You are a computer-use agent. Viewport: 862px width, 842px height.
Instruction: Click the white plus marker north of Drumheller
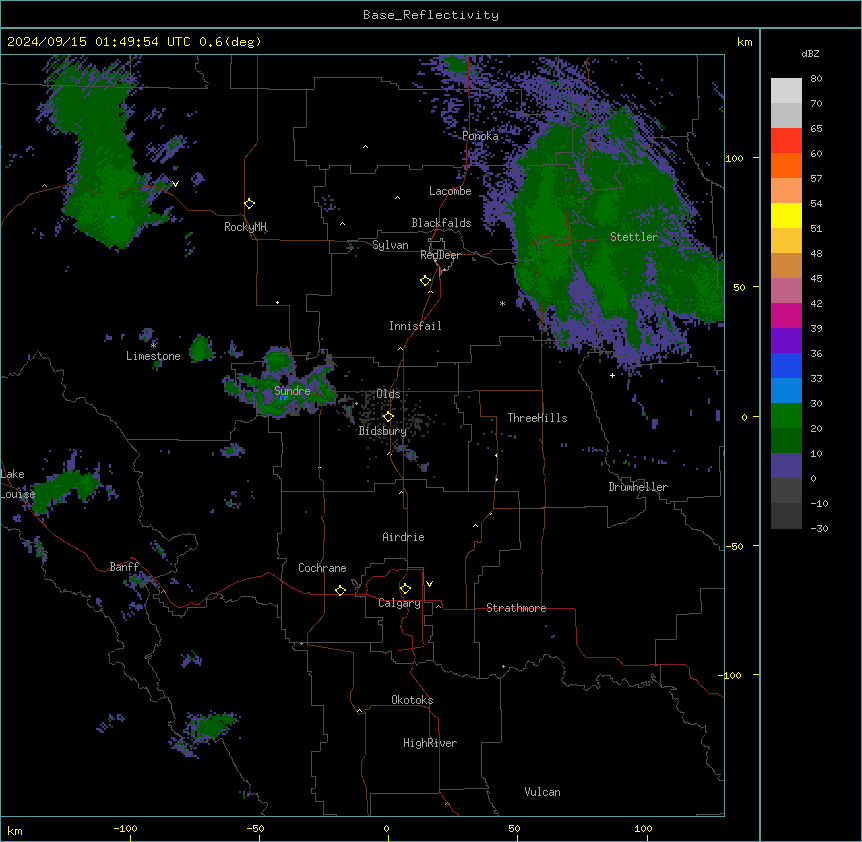[612, 375]
